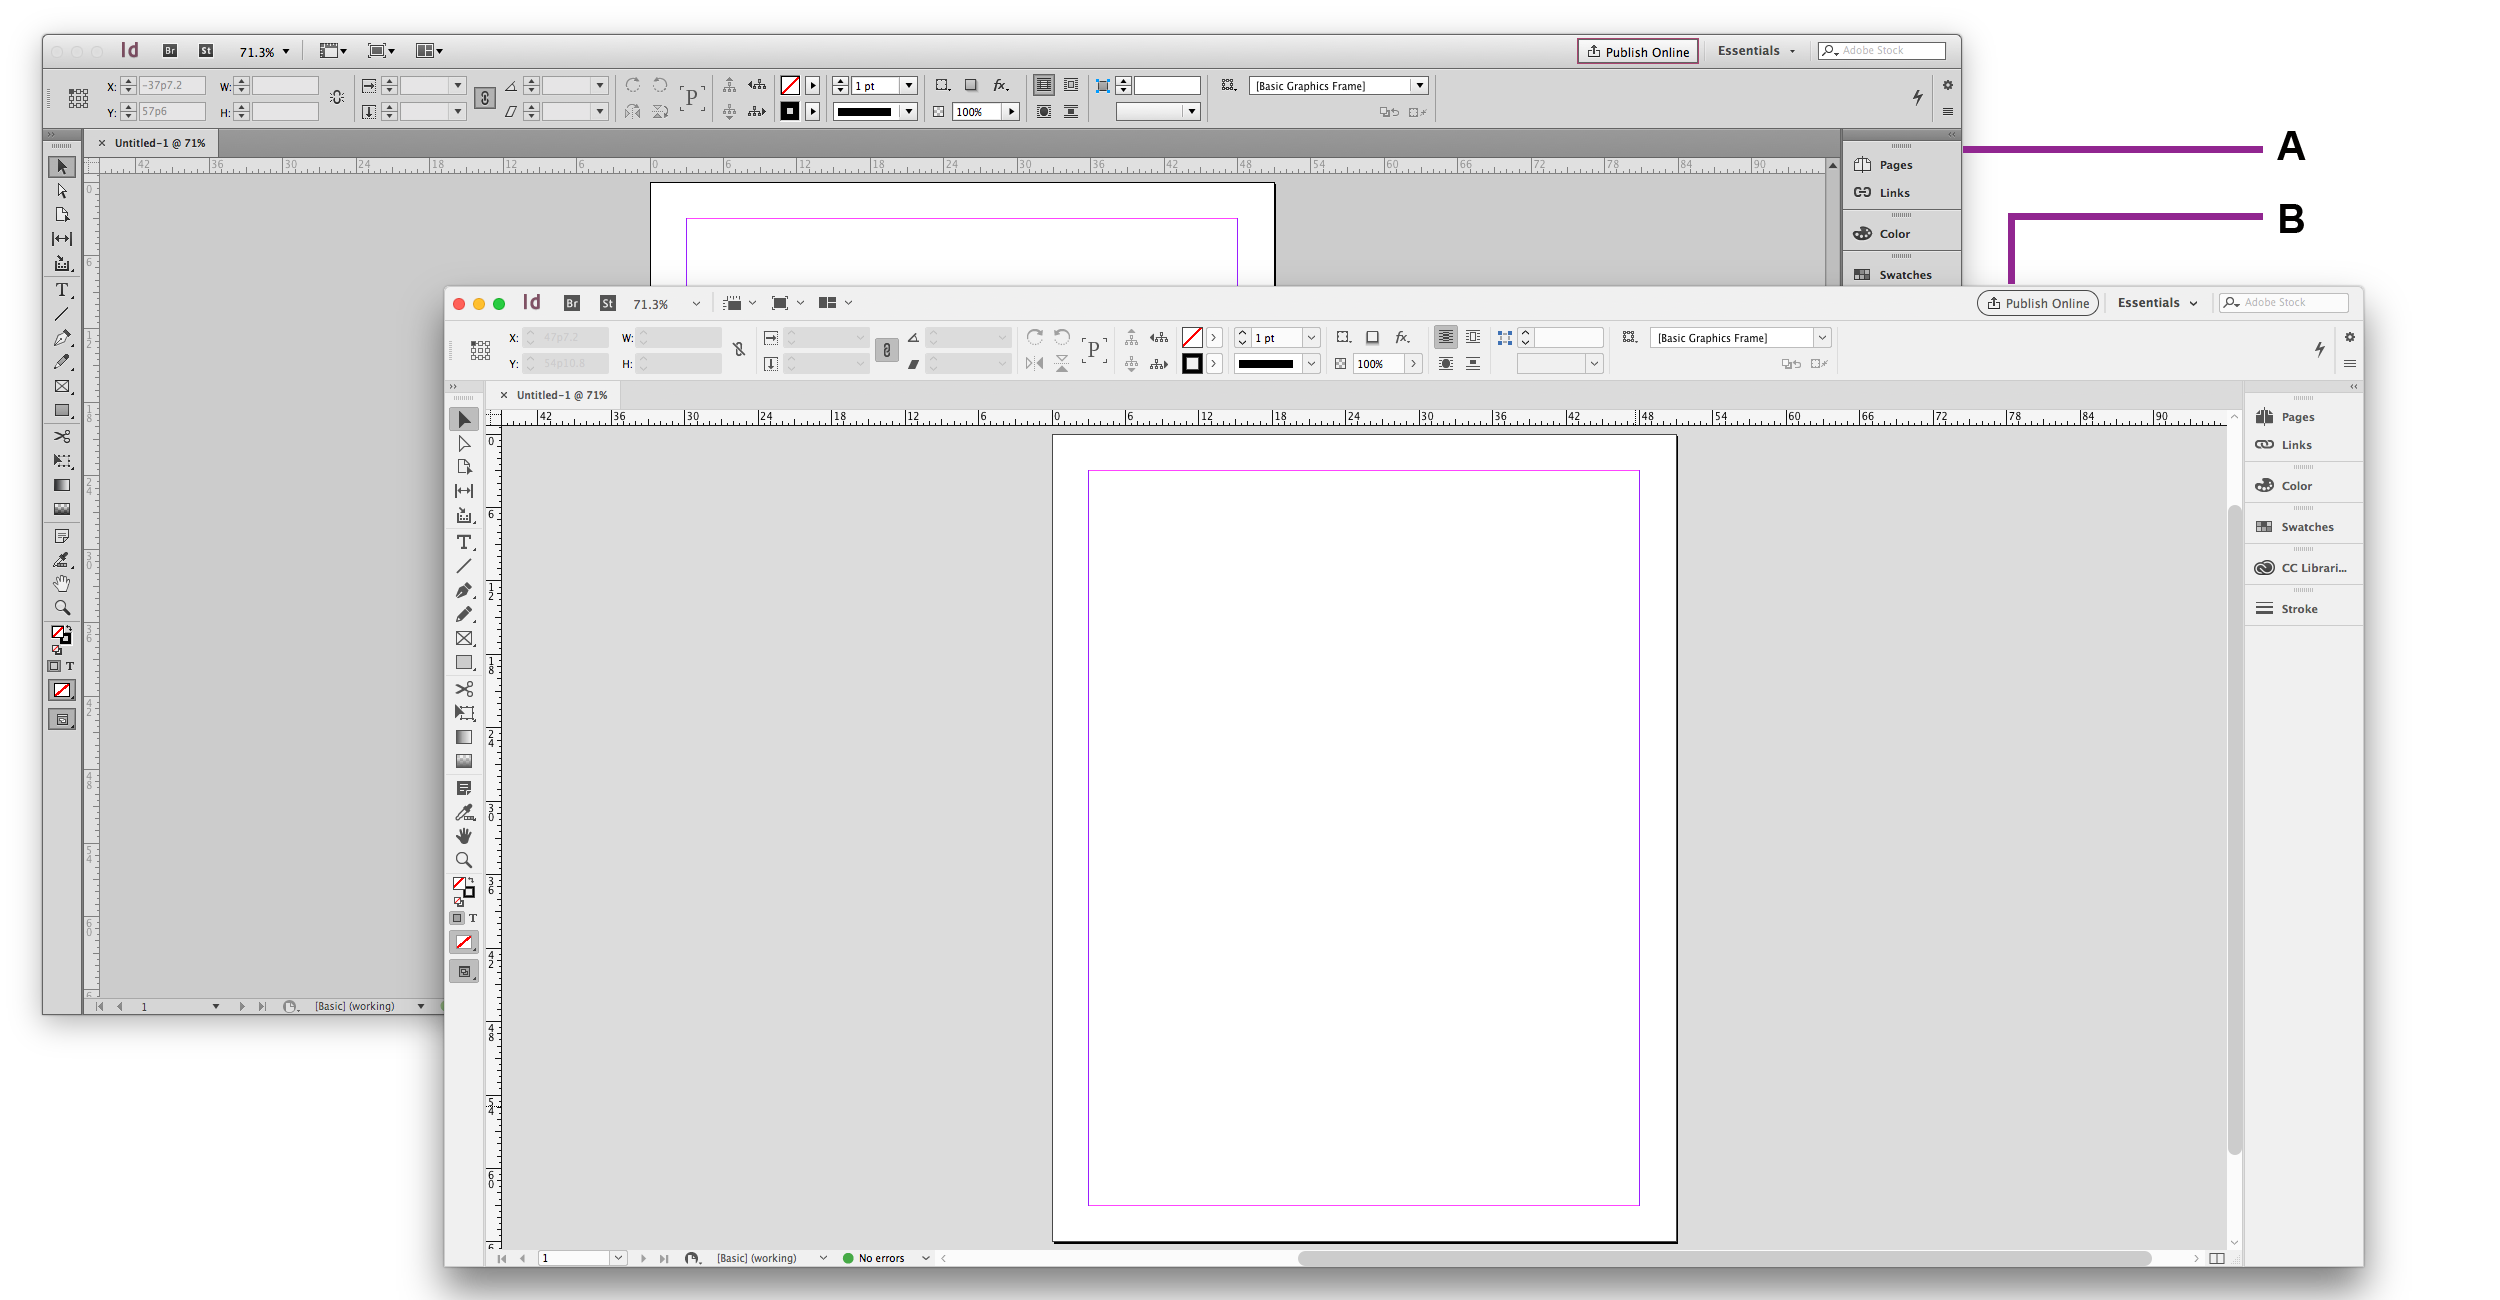Viewport: 2500px width, 1300px height.
Task: Select the Type tool in front window
Action: (464, 543)
